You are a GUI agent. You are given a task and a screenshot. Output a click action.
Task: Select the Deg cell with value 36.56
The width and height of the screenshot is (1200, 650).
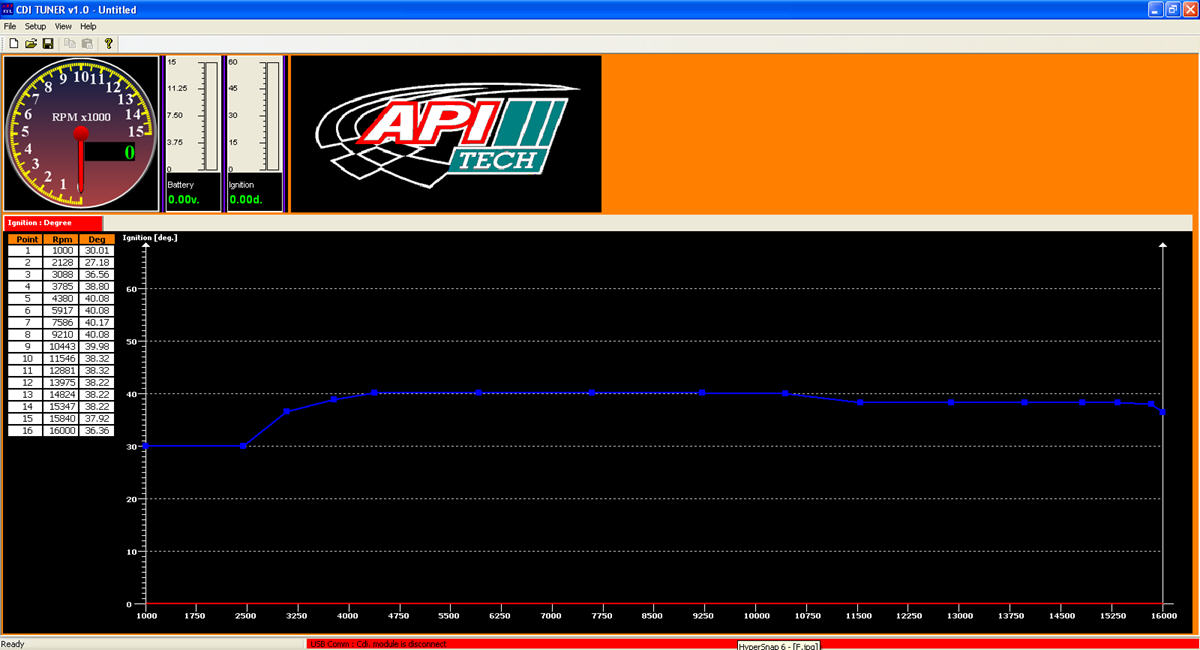click(x=97, y=274)
